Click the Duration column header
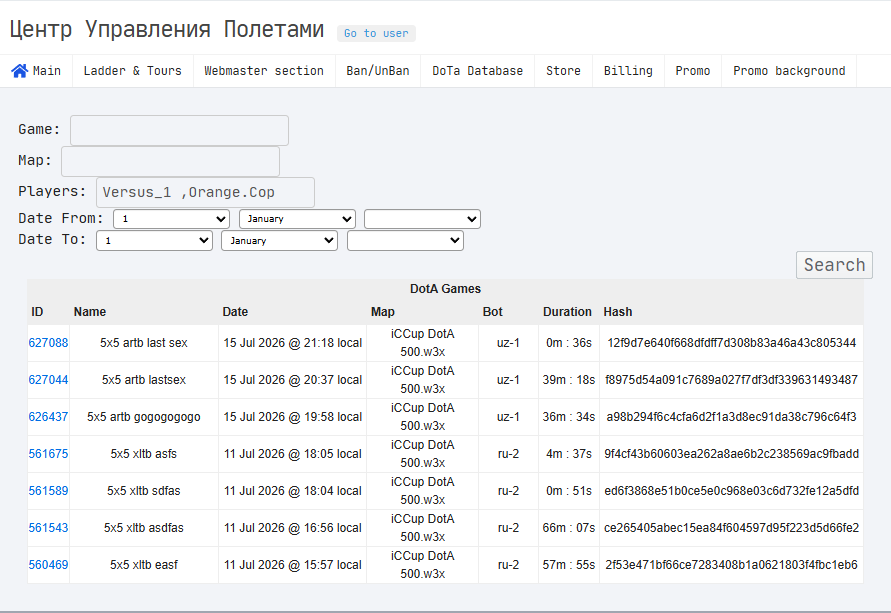 pos(567,311)
